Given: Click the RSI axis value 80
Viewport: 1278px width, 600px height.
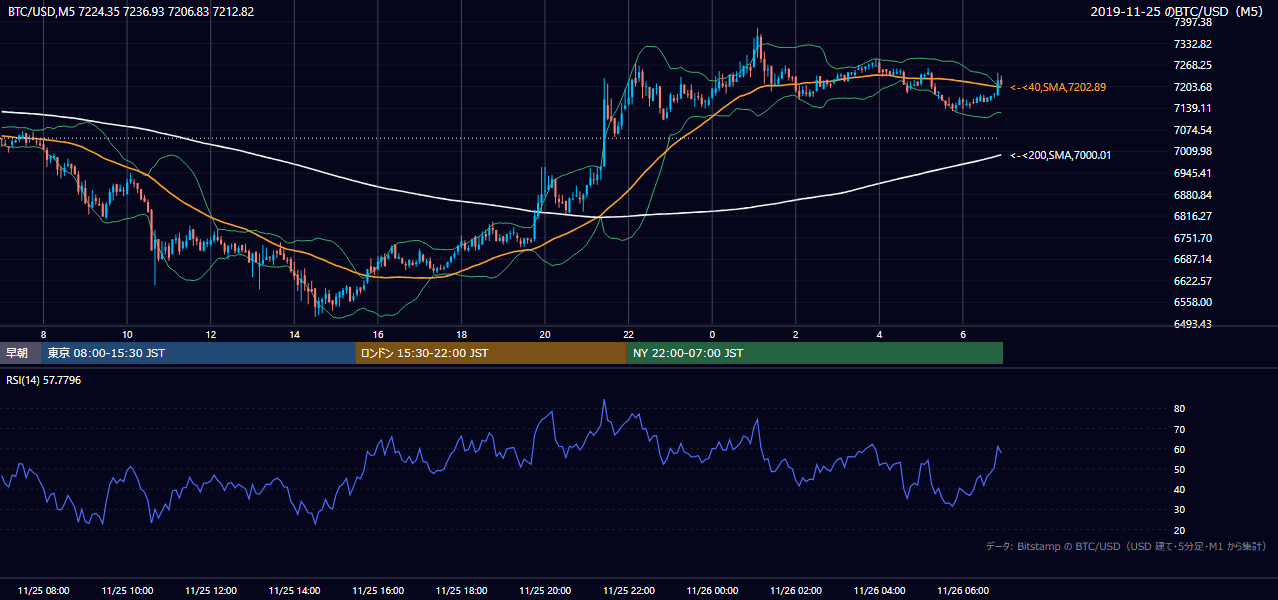Looking at the screenshot, I should (1180, 409).
